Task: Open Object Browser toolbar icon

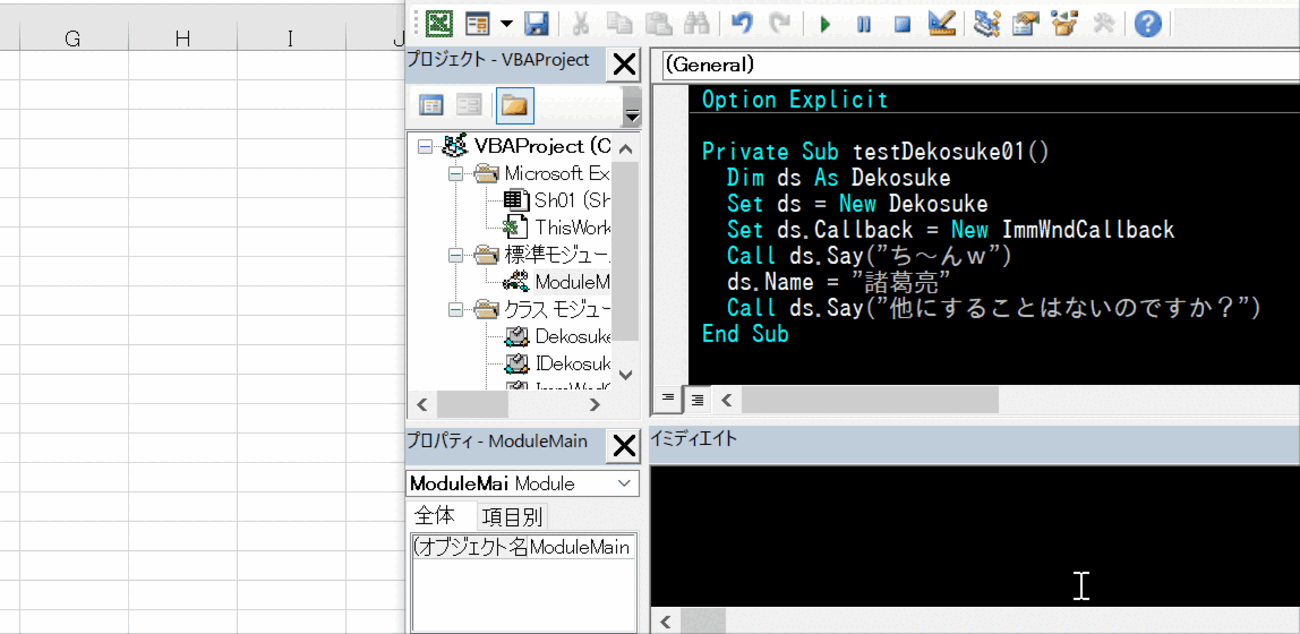Action: point(1064,23)
